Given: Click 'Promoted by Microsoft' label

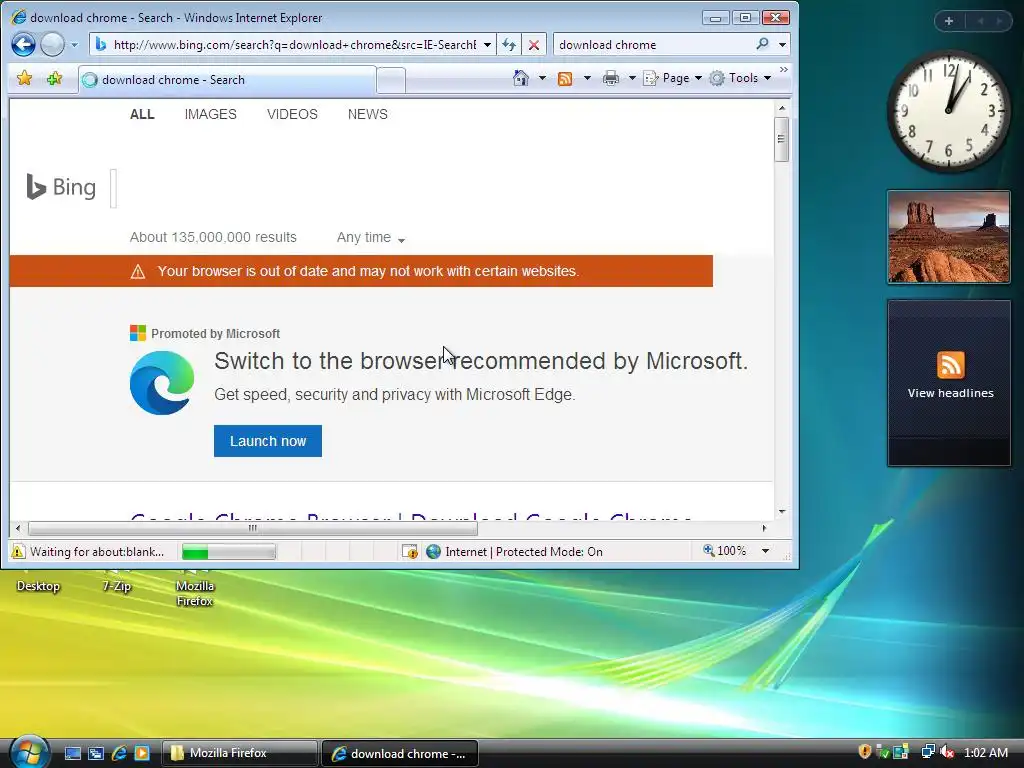Looking at the screenshot, I should pos(216,334).
